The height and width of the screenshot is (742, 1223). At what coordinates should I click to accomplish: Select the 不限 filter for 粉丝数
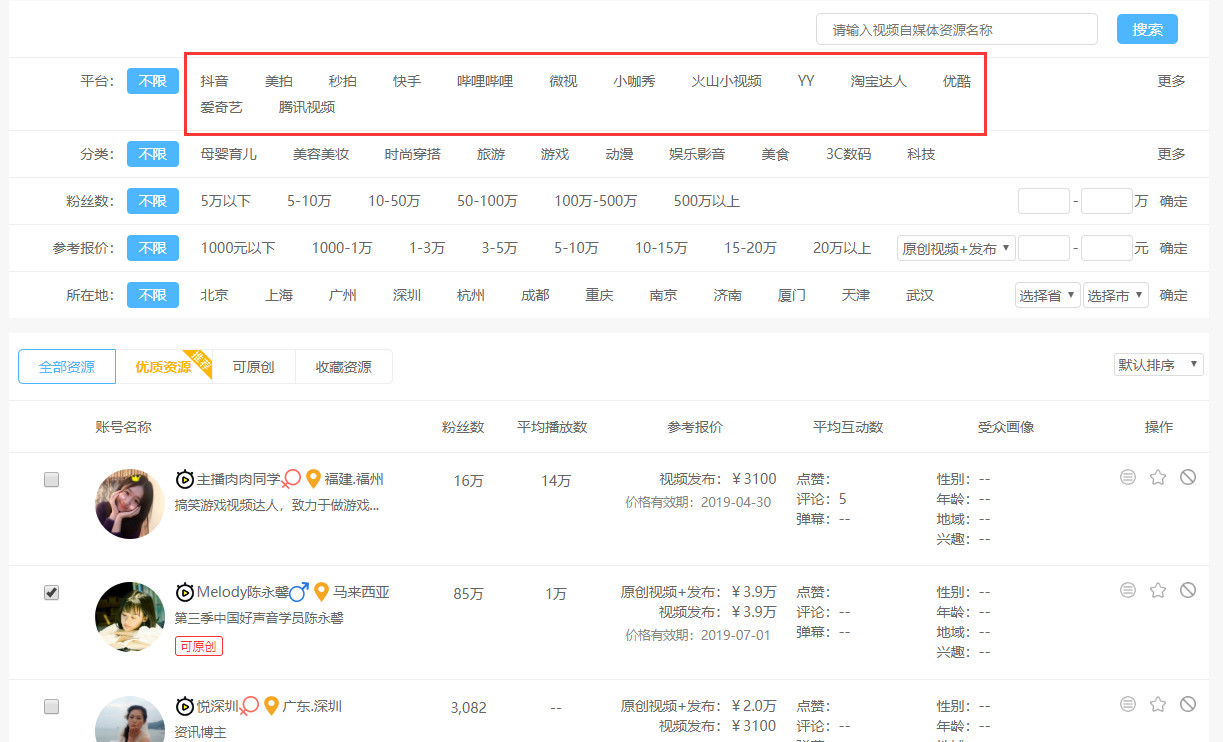(152, 200)
